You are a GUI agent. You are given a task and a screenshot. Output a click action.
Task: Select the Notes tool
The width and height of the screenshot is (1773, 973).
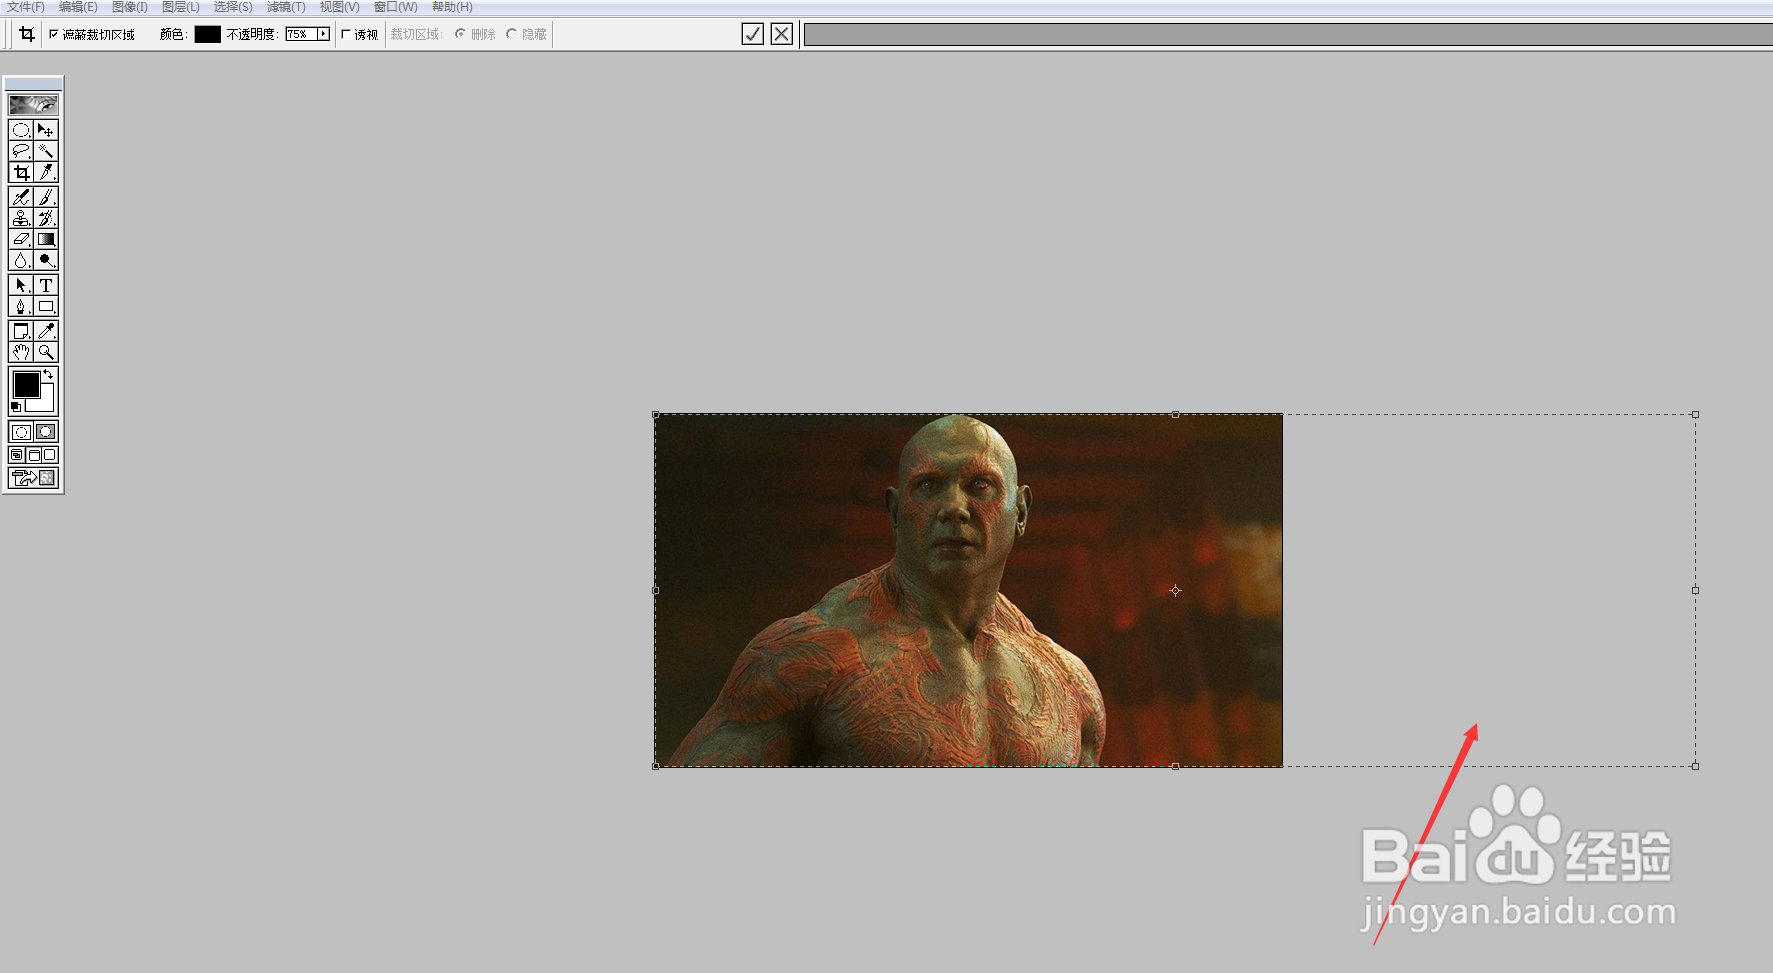tap(21, 331)
